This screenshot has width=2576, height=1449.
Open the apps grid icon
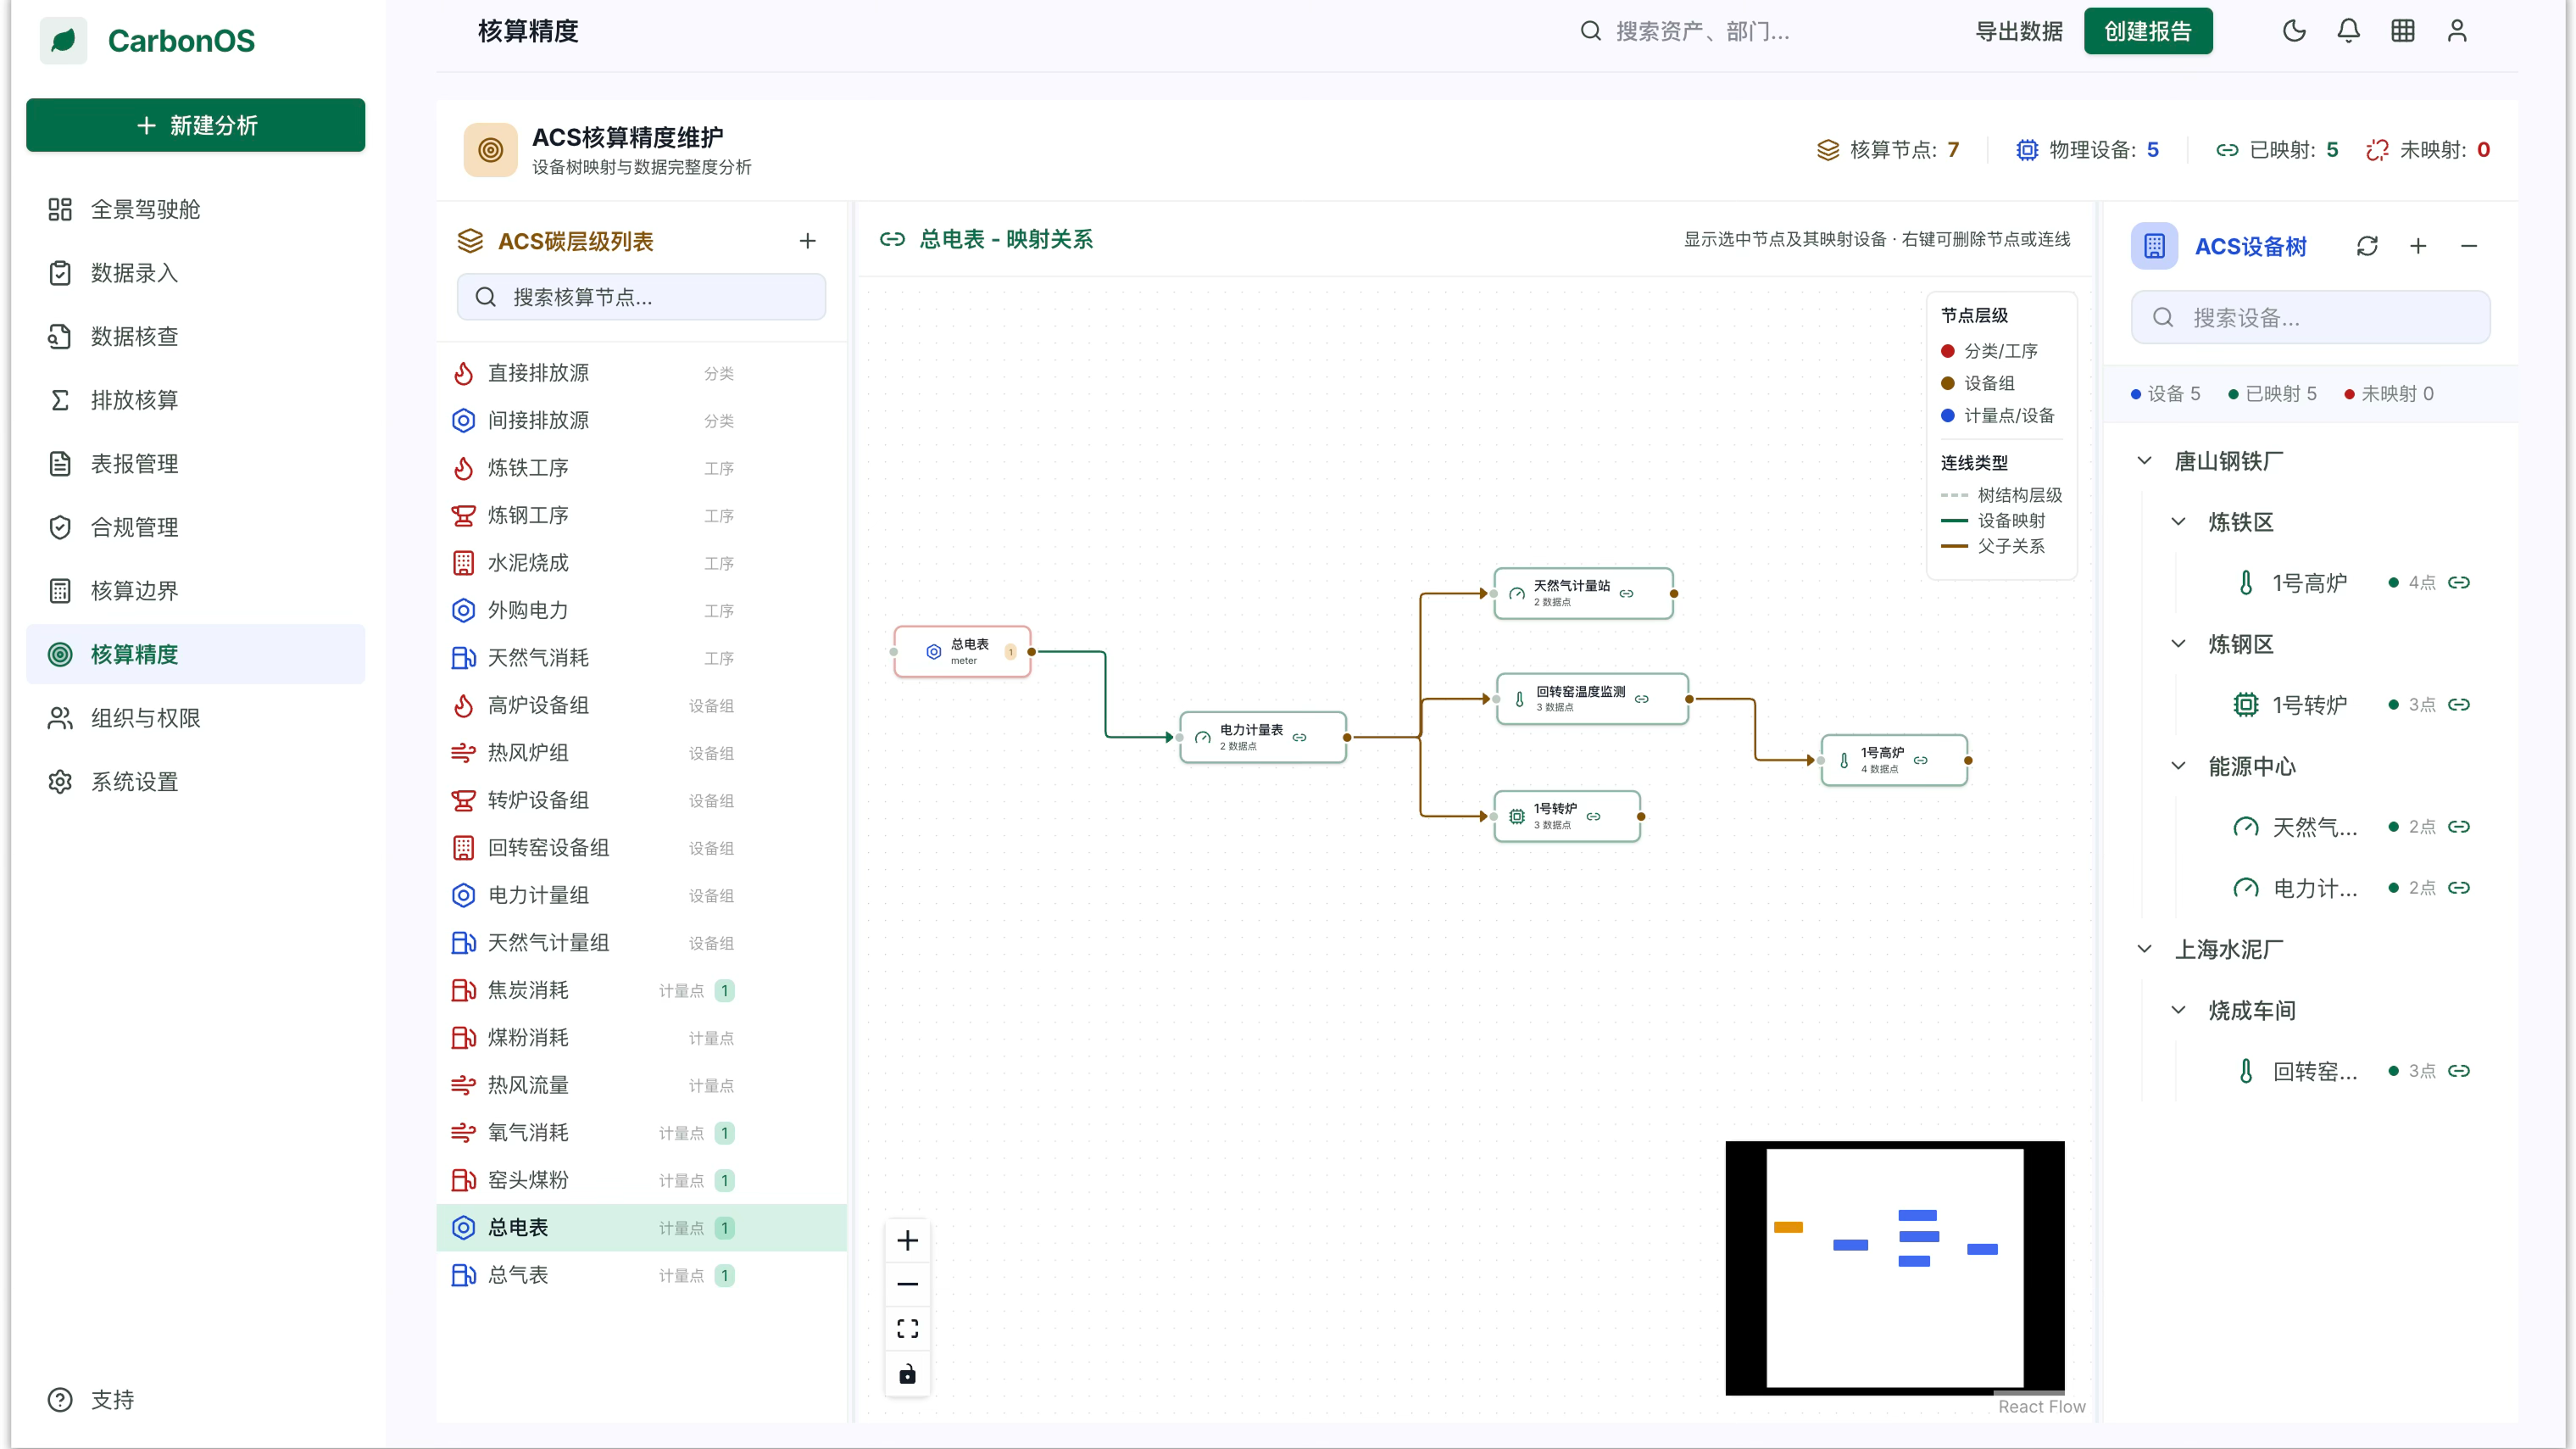tap(2402, 31)
